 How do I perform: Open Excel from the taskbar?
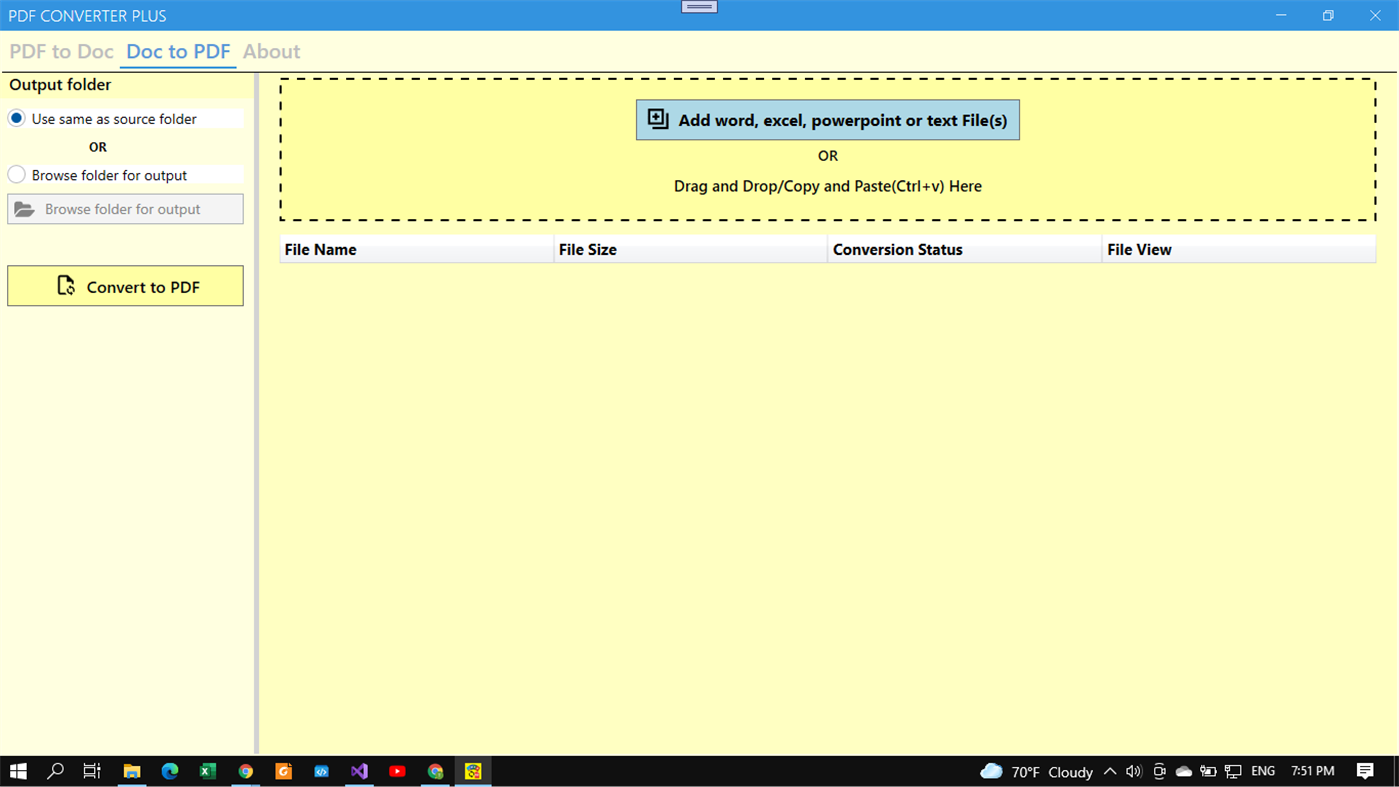pyautogui.click(x=207, y=771)
